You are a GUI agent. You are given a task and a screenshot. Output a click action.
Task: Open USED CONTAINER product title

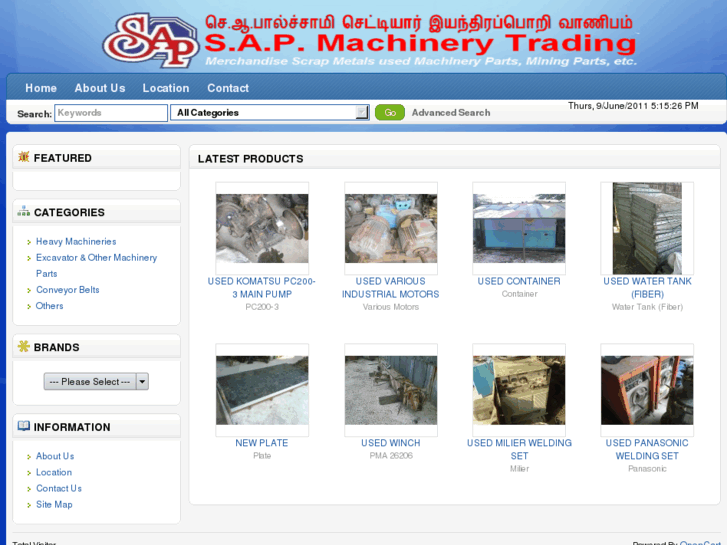519,281
